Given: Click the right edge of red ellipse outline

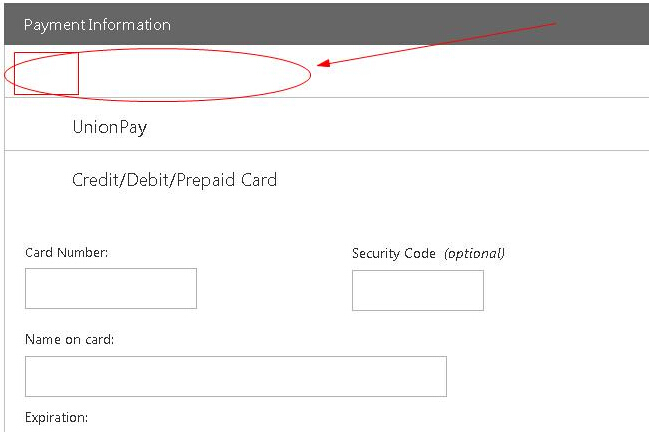Looking at the screenshot, I should (x=311, y=72).
